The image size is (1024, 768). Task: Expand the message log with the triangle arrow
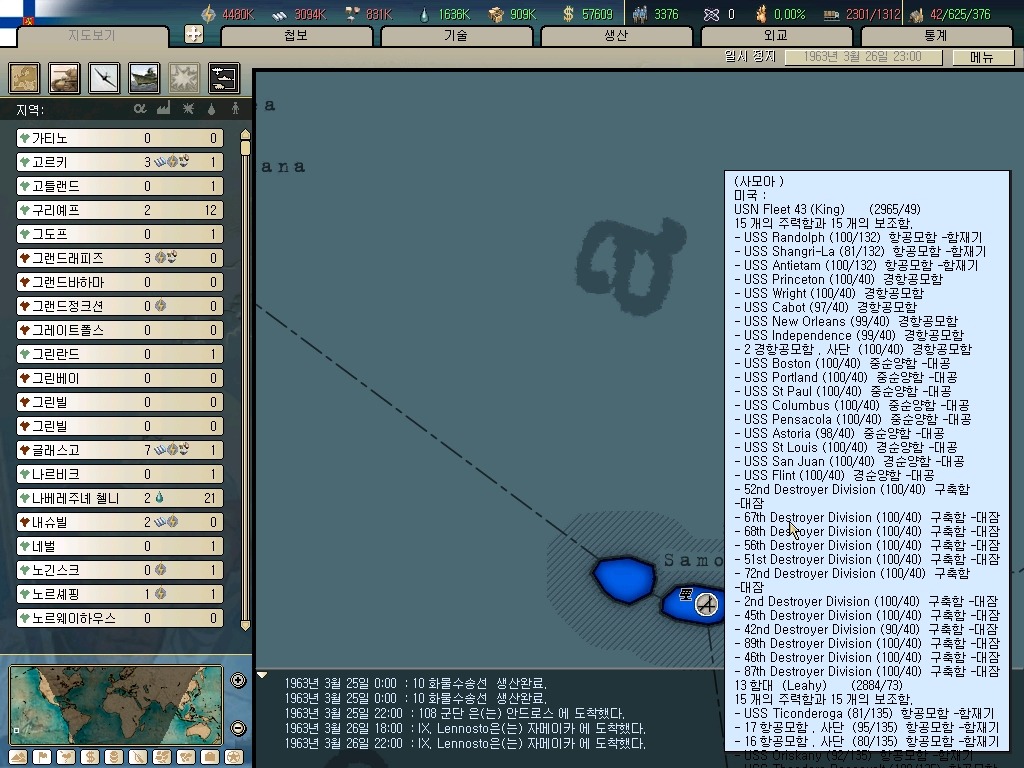coord(262,675)
